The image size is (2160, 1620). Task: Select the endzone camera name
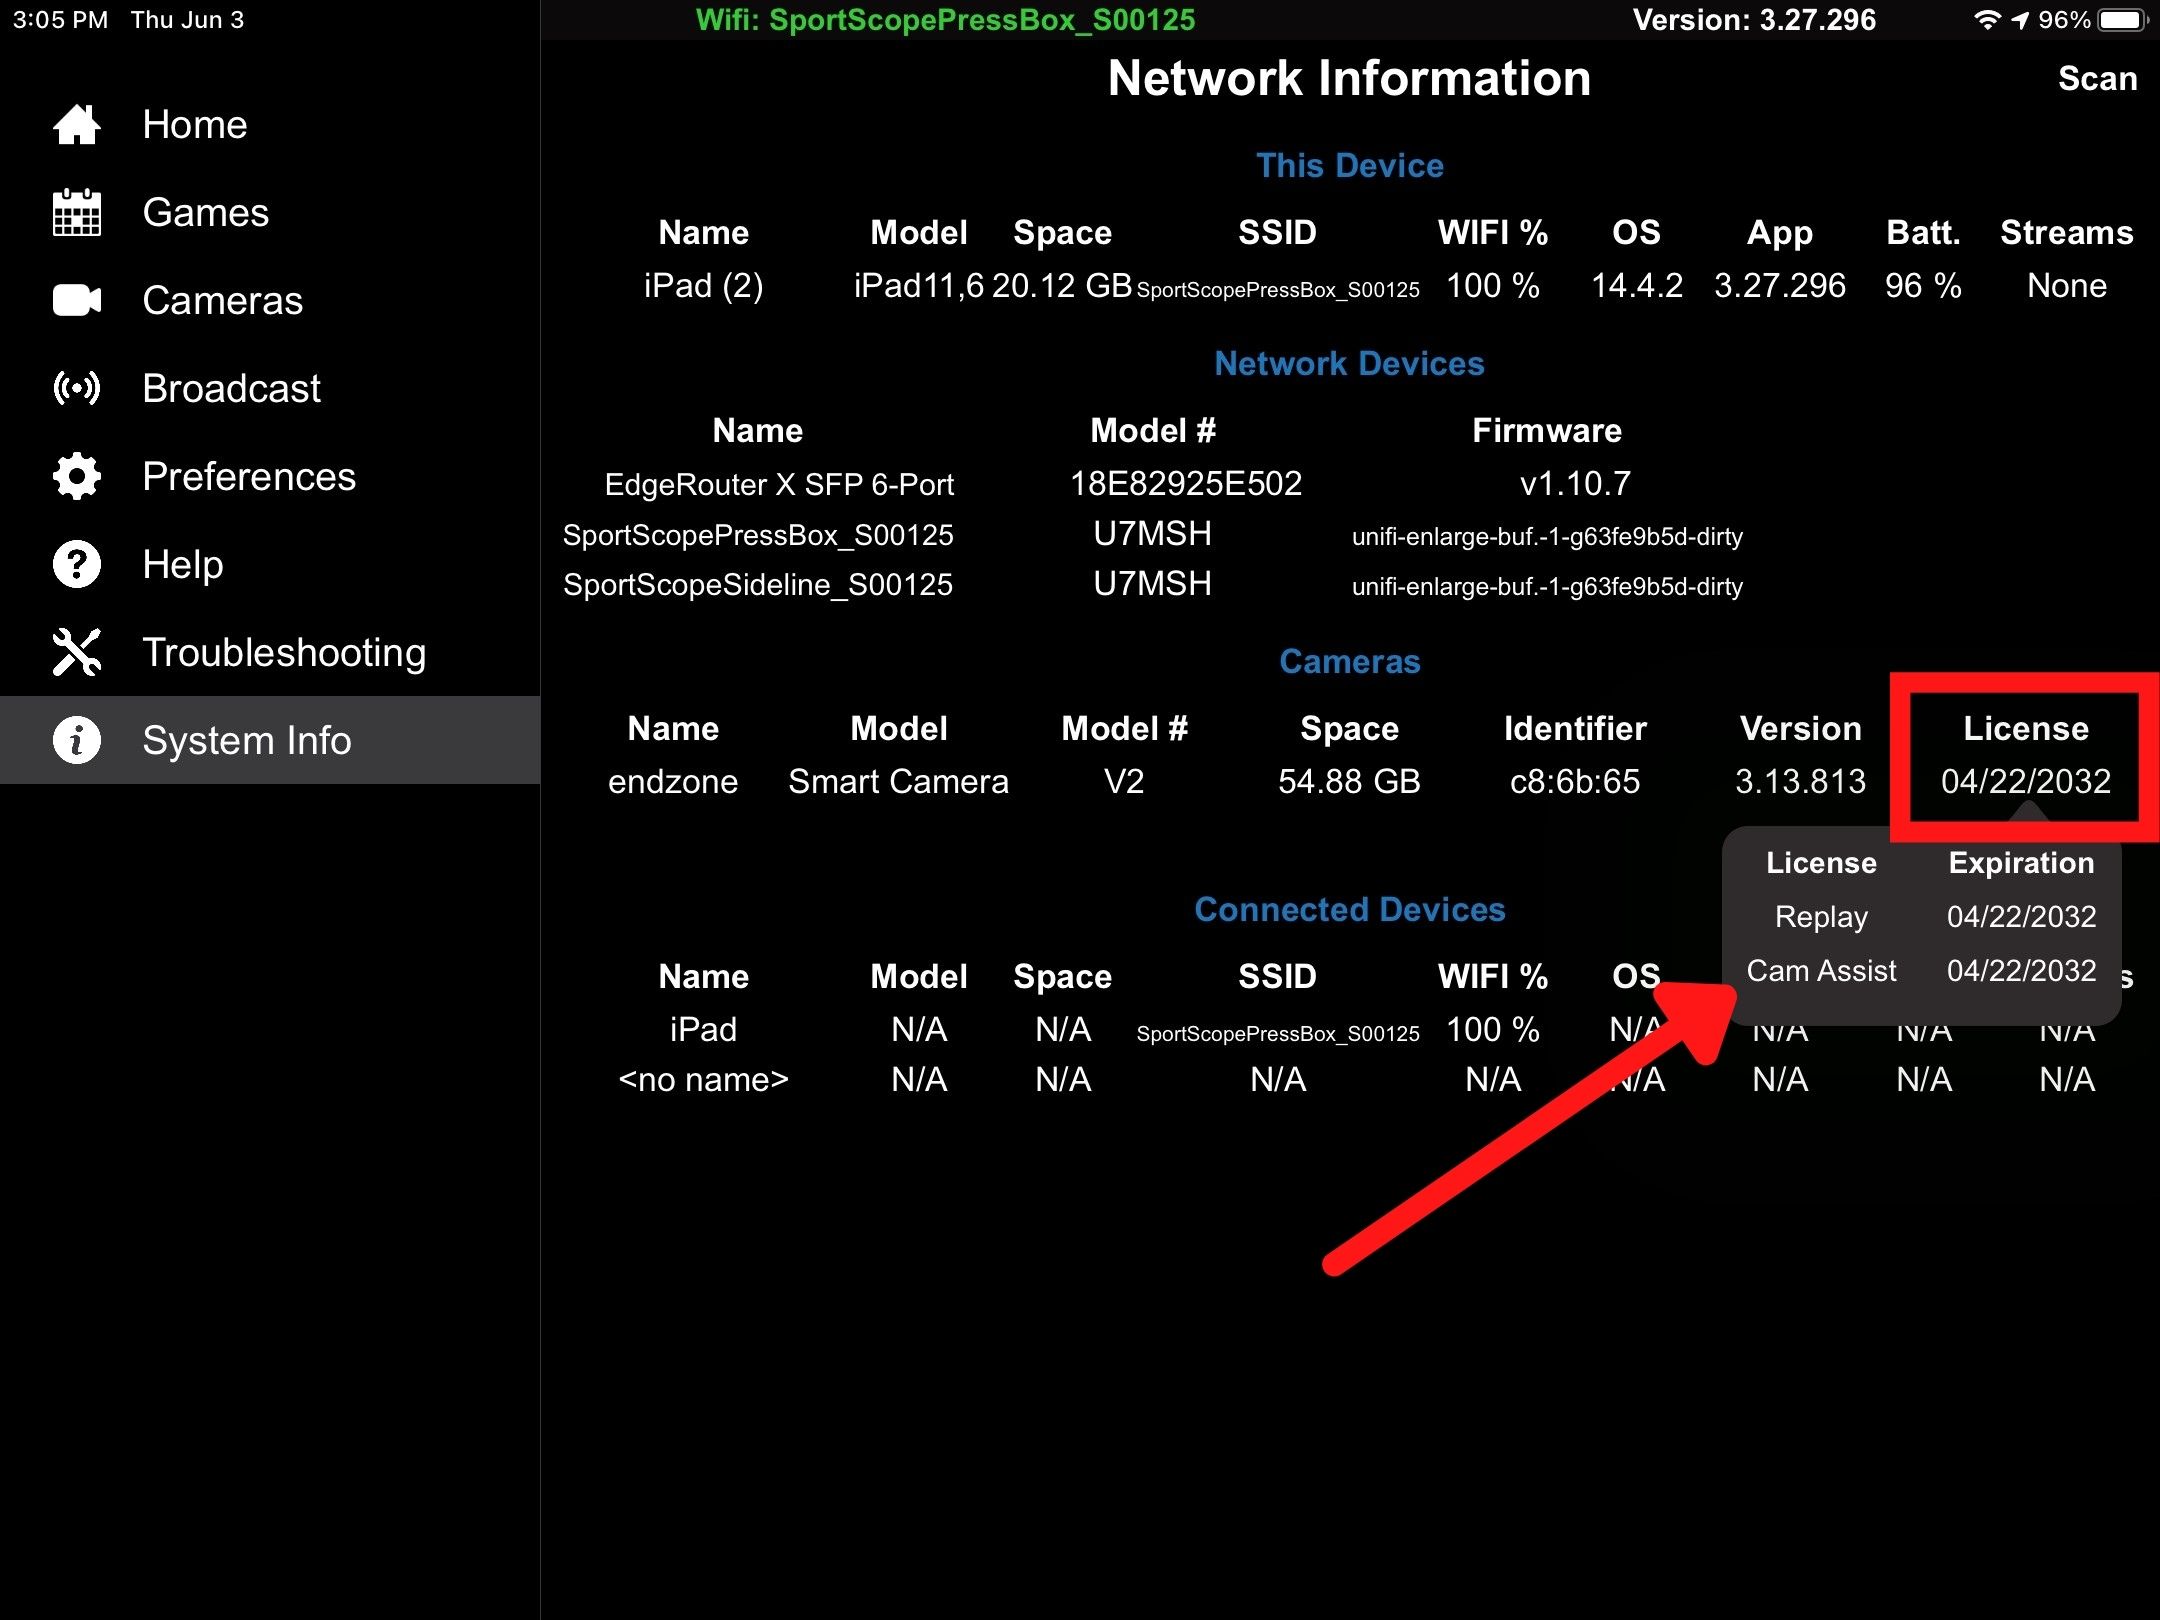[x=673, y=781]
